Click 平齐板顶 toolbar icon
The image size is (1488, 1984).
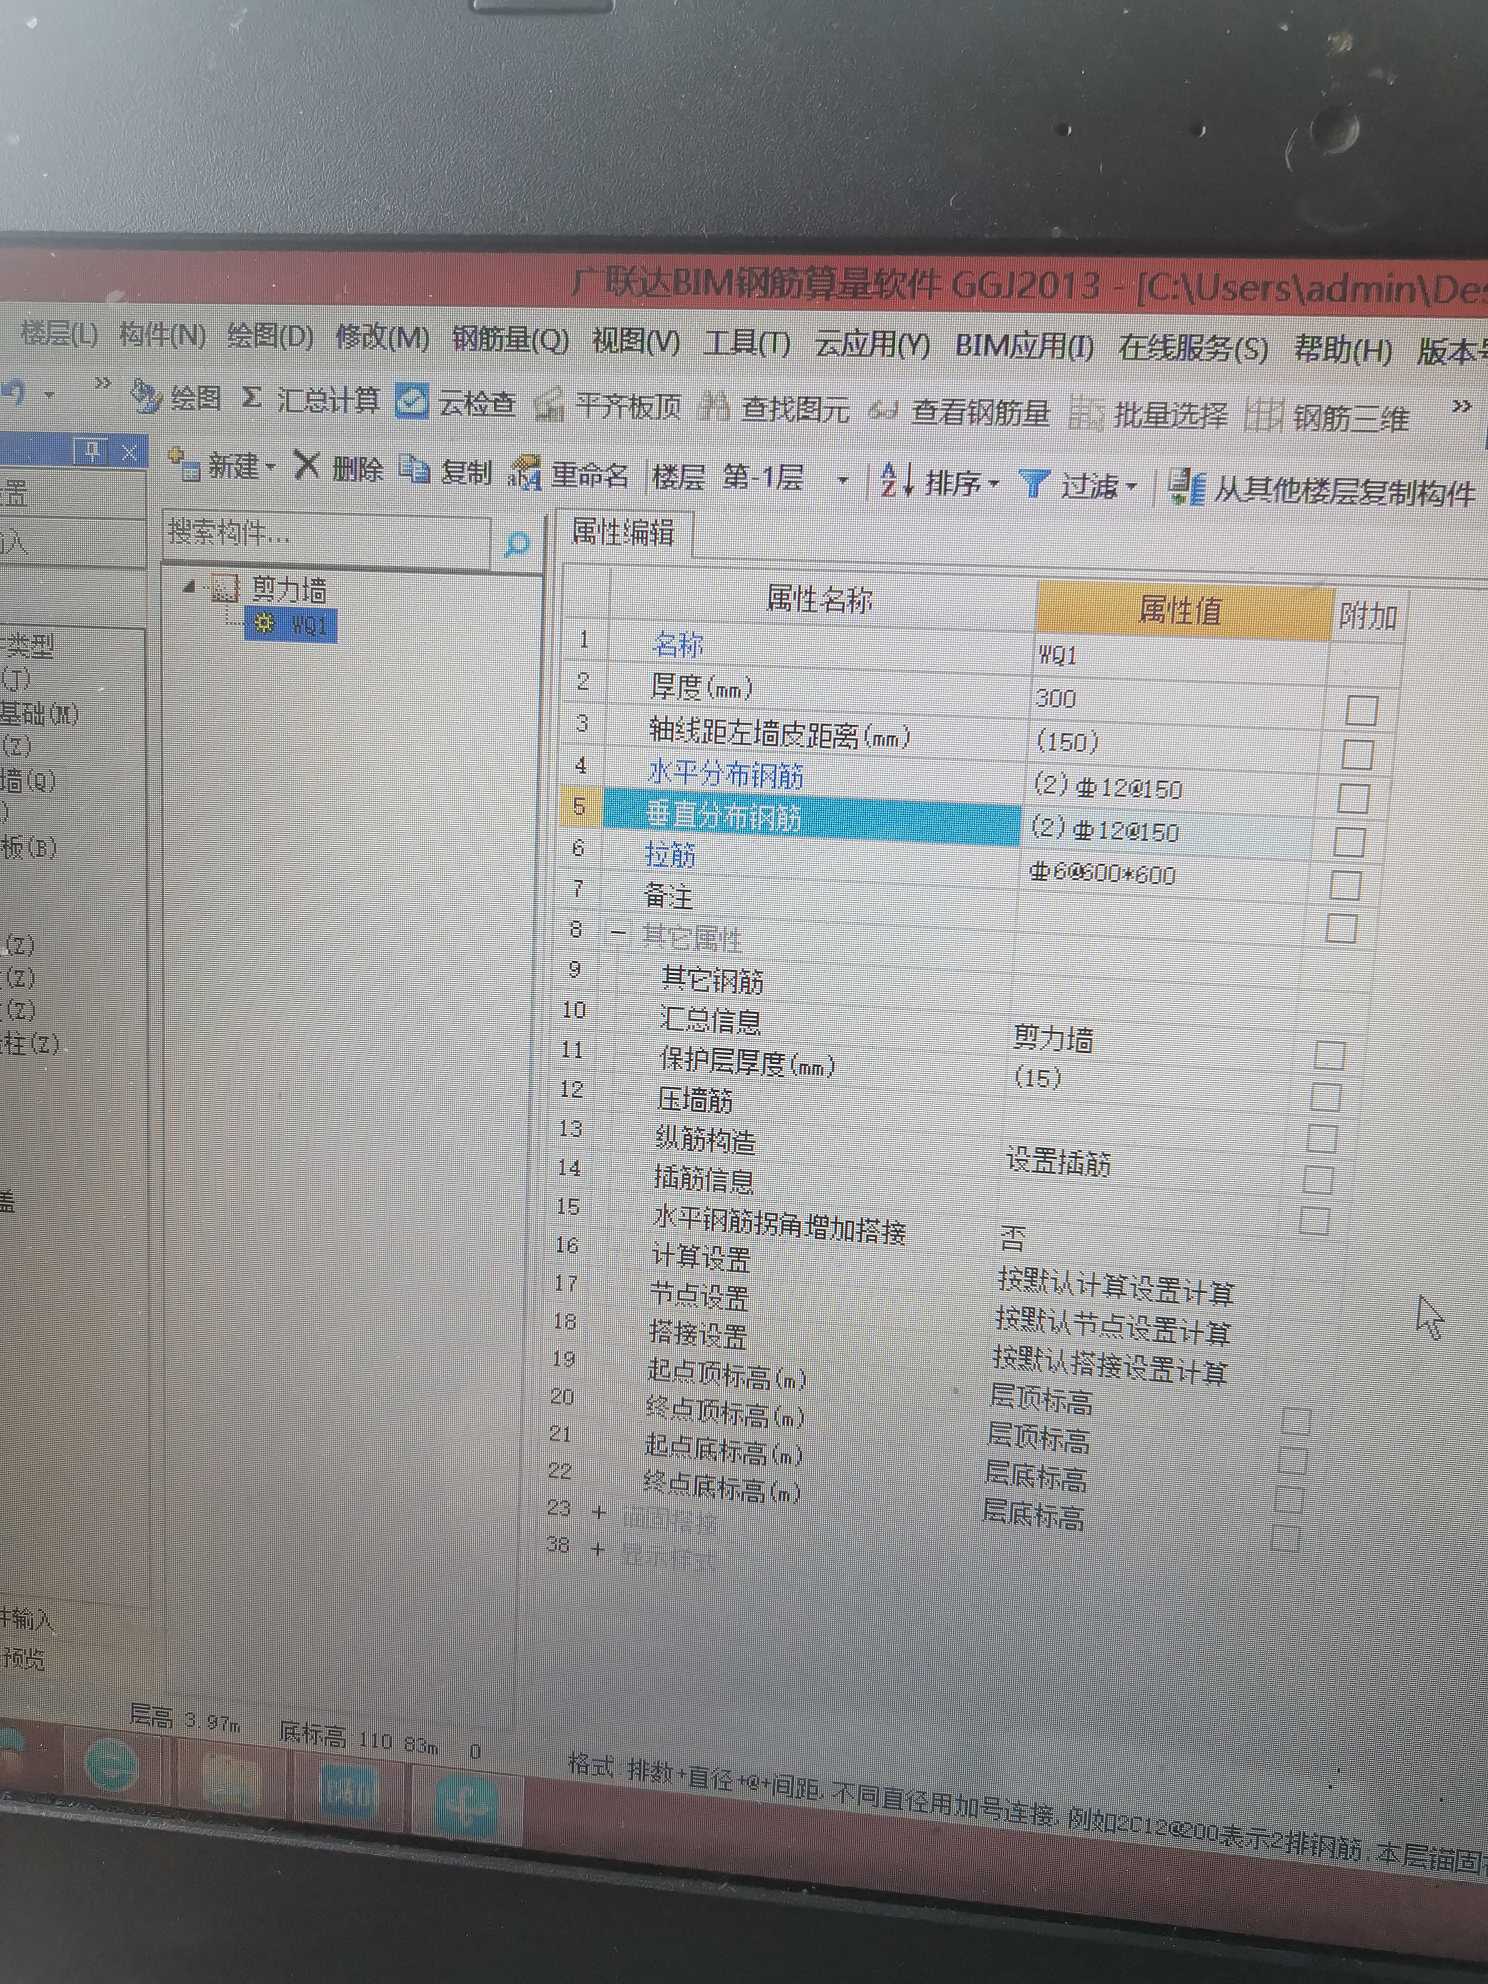548,405
